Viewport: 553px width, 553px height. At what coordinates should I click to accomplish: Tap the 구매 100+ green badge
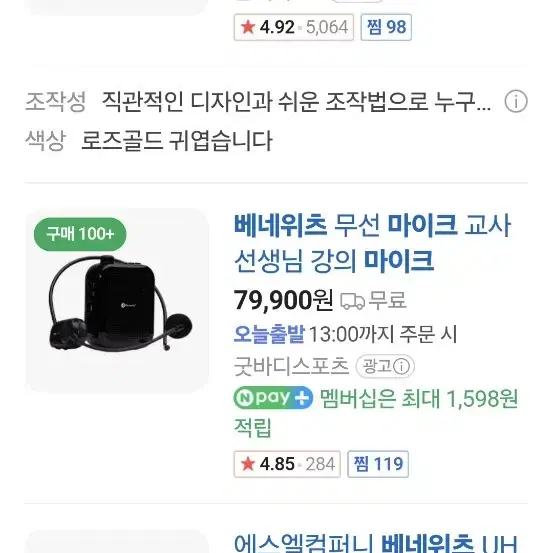coord(80,234)
